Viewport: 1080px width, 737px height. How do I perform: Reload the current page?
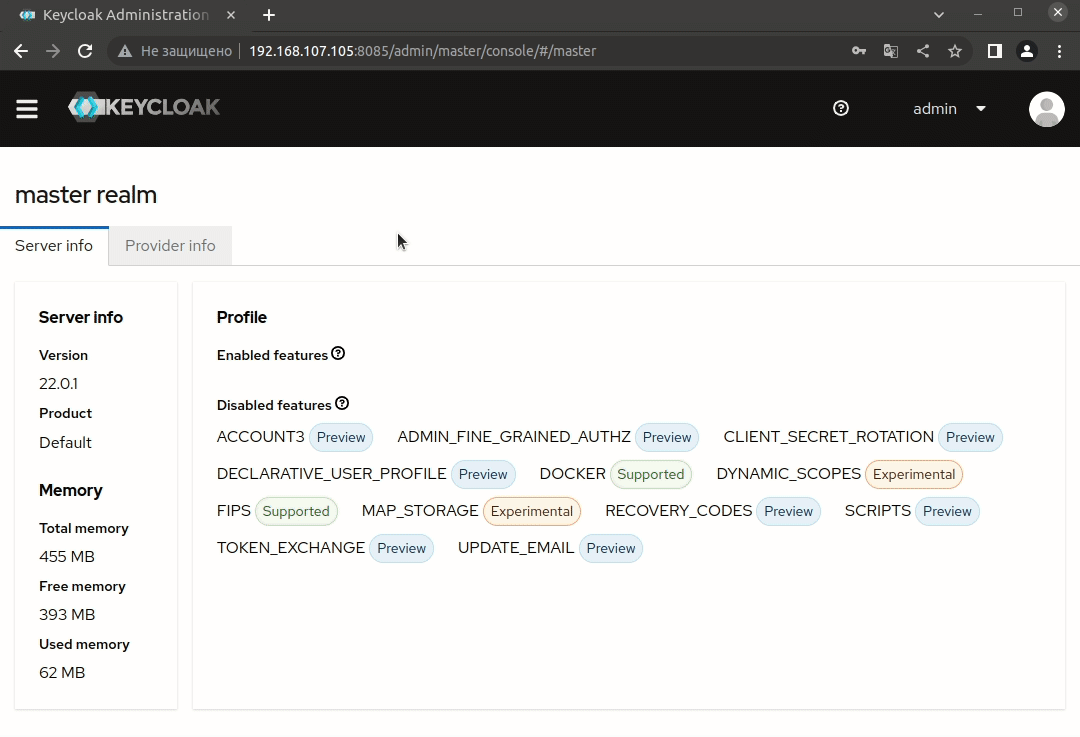pos(85,51)
